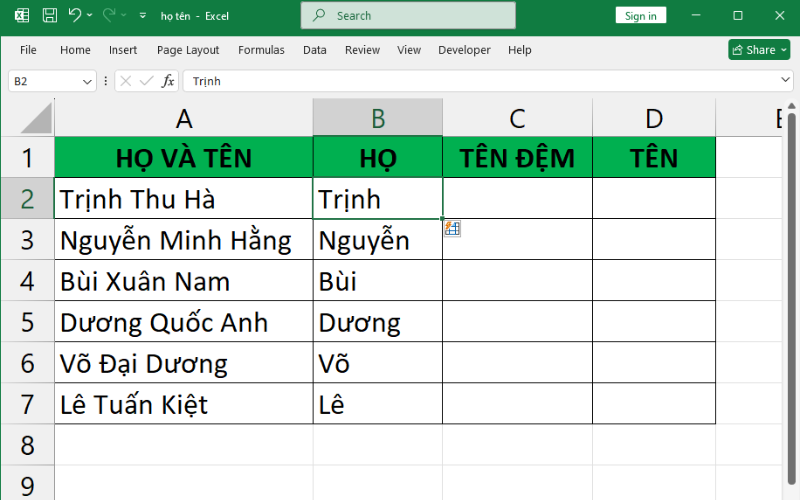Select row 8 header
800x500 pixels.
point(27,445)
